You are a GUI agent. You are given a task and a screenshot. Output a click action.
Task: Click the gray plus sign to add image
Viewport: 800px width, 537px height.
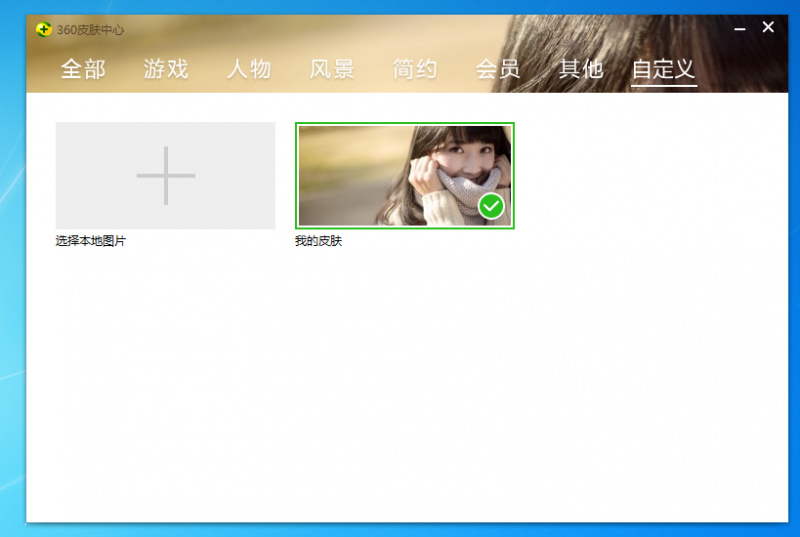(x=166, y=175)
